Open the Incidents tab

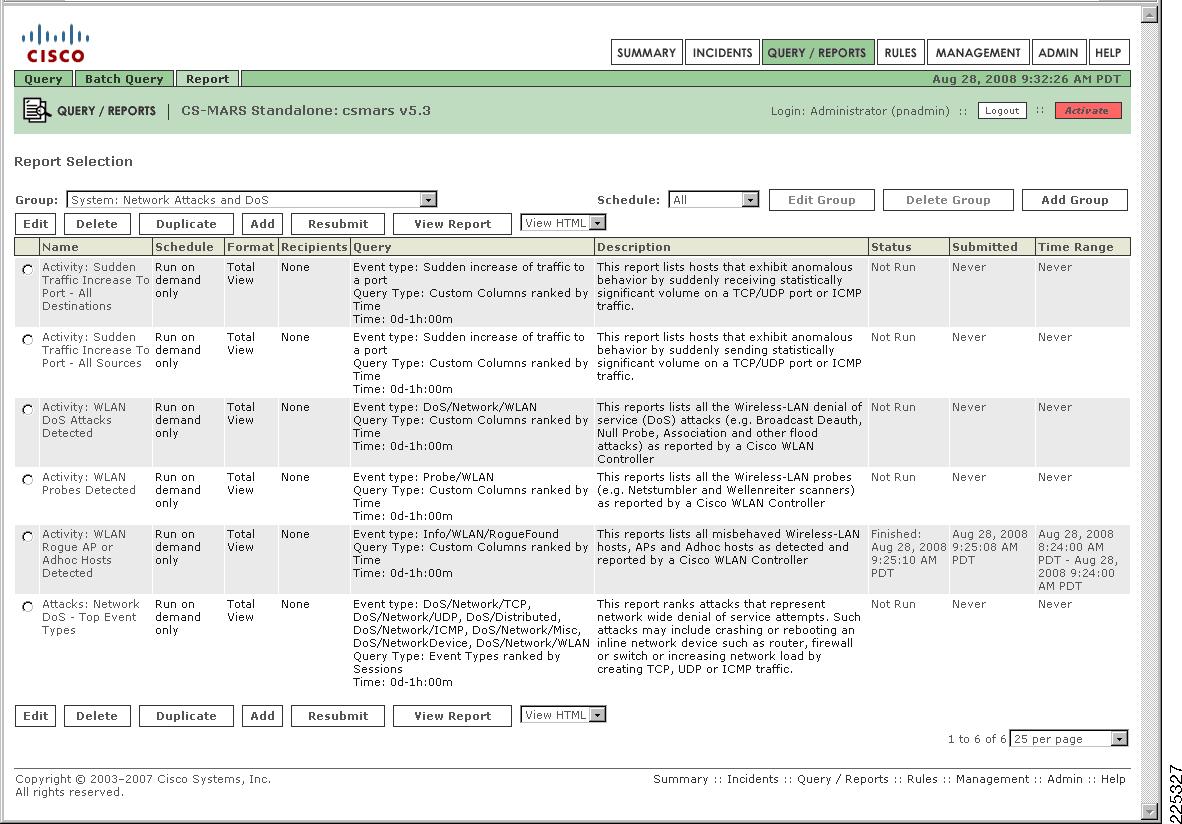pos(722,53)
